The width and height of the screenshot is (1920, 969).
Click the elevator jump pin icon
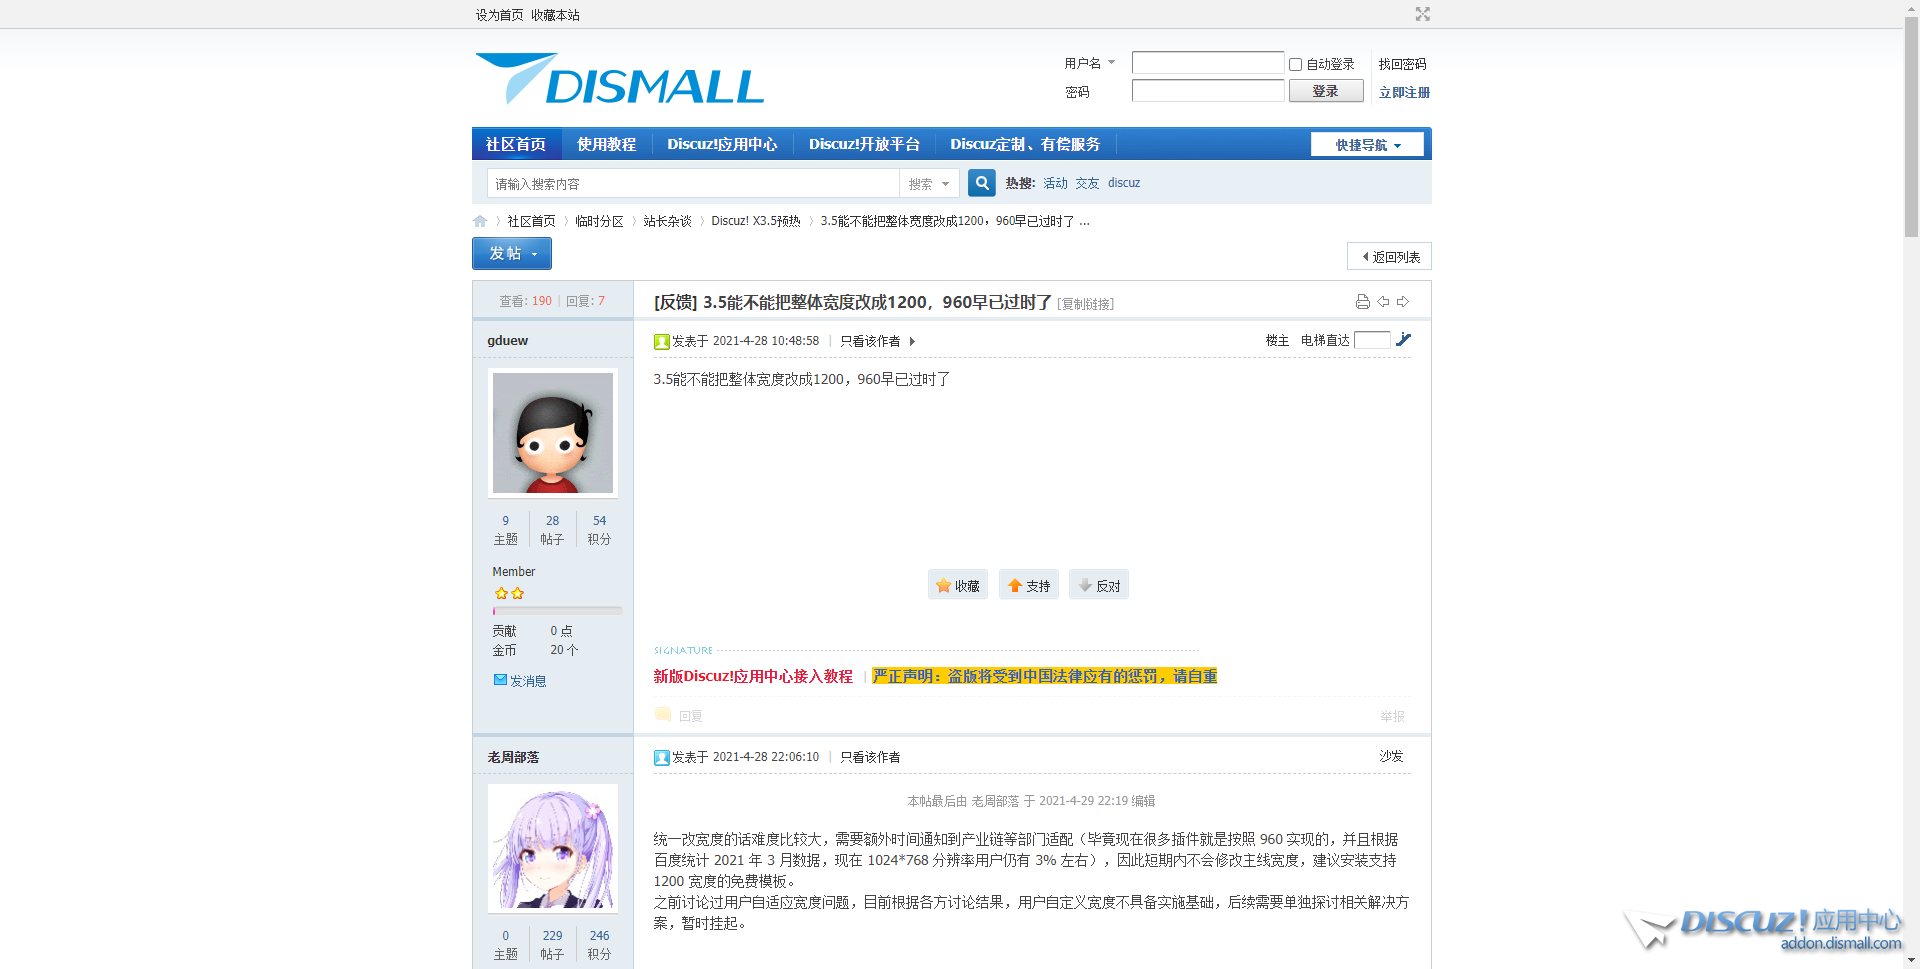(x=1403, y=339)
